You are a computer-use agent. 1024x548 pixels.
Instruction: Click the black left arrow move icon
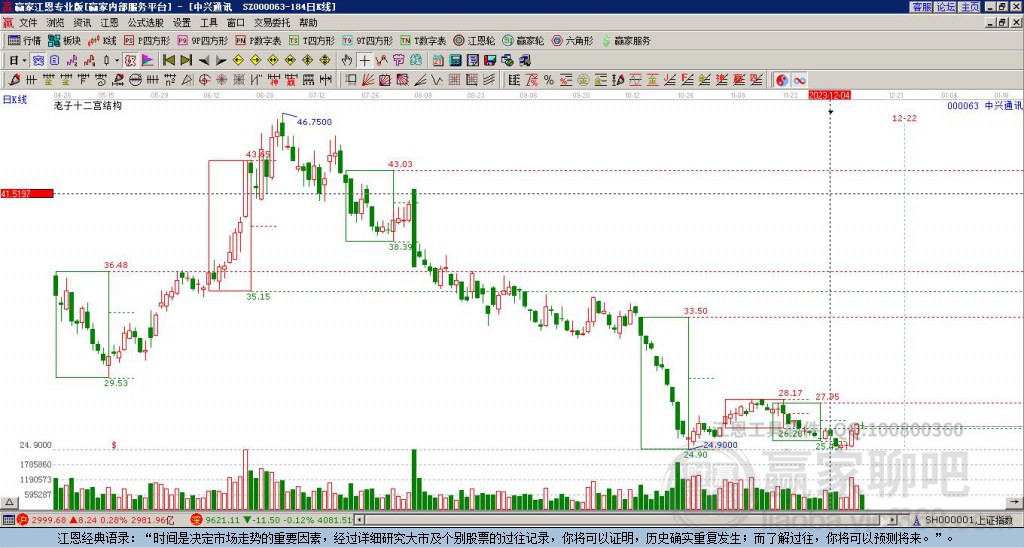204,61
